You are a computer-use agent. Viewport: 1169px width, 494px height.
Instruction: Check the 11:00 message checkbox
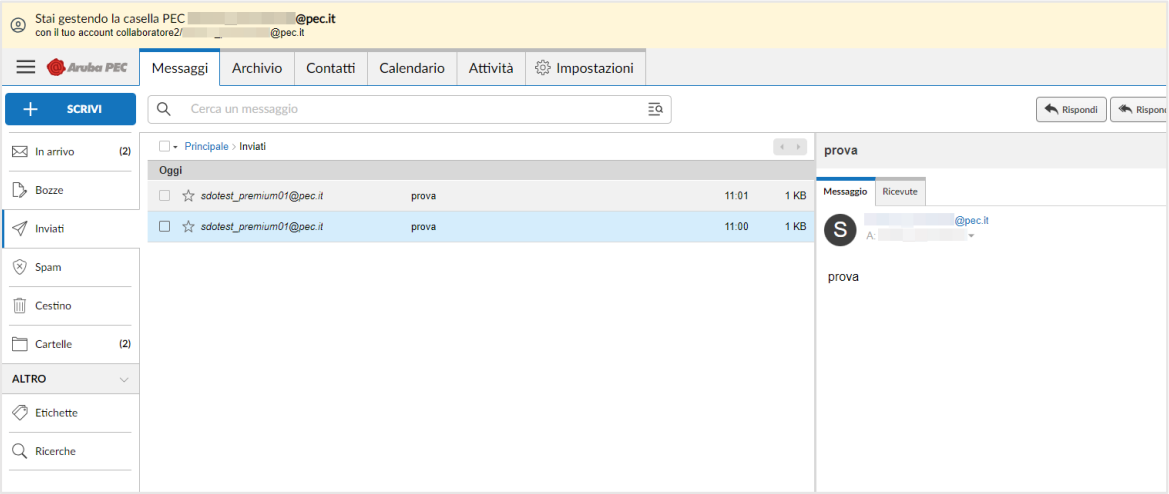165,227
